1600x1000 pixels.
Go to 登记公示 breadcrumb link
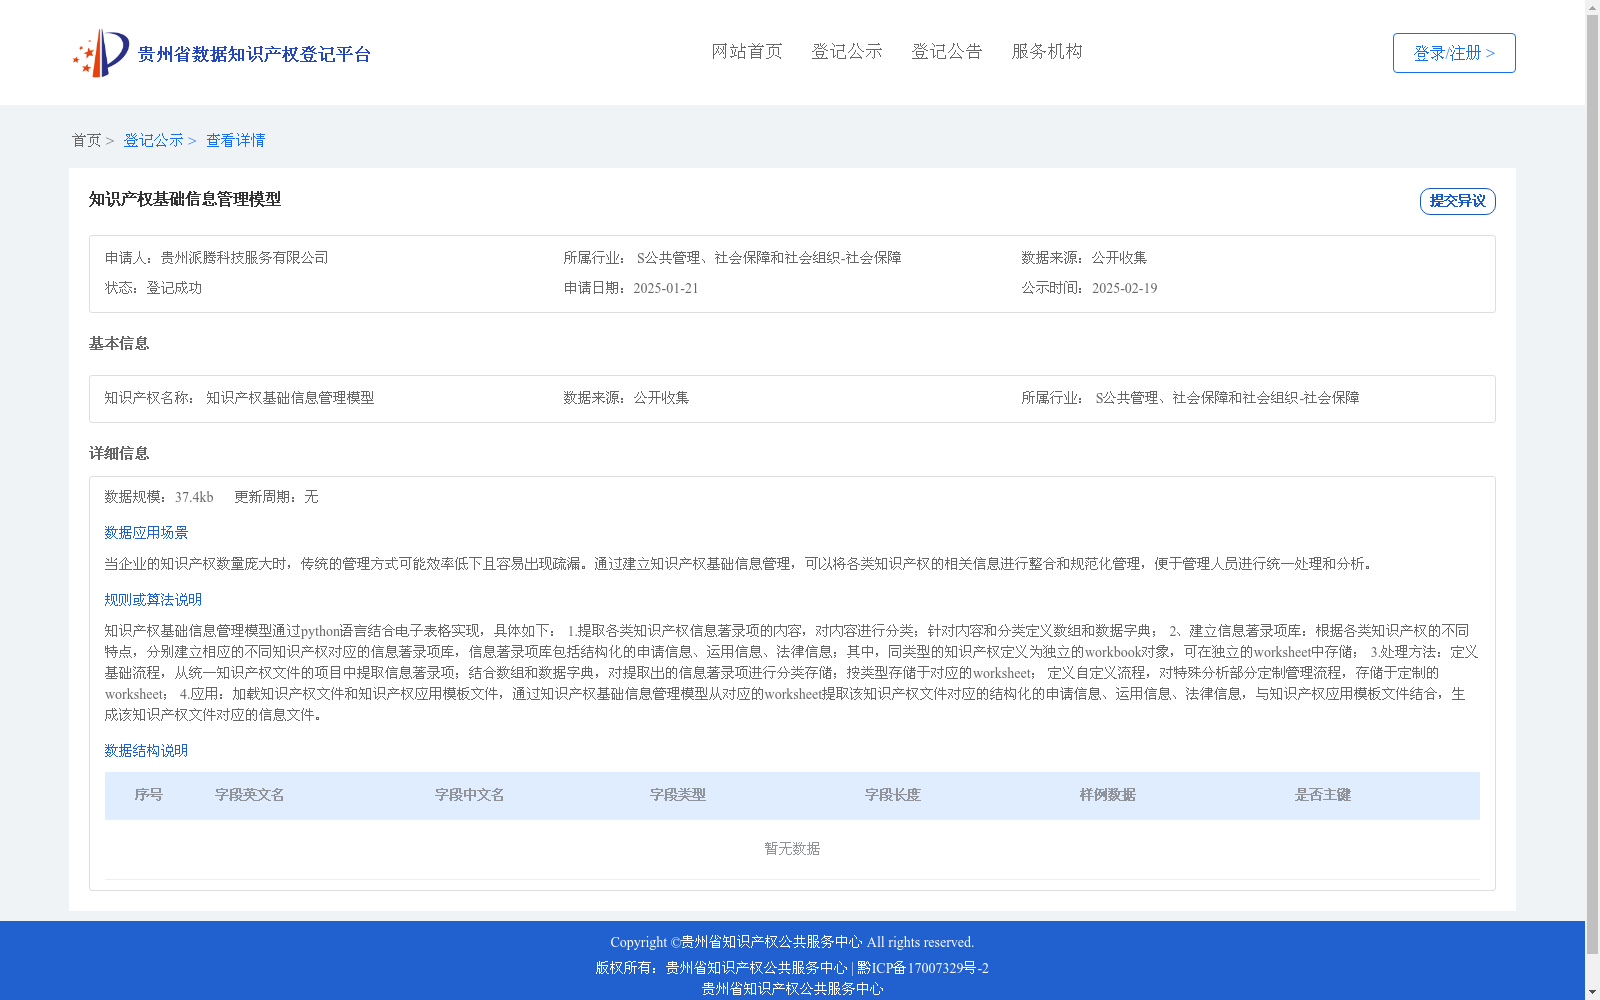tap(153, 140)
